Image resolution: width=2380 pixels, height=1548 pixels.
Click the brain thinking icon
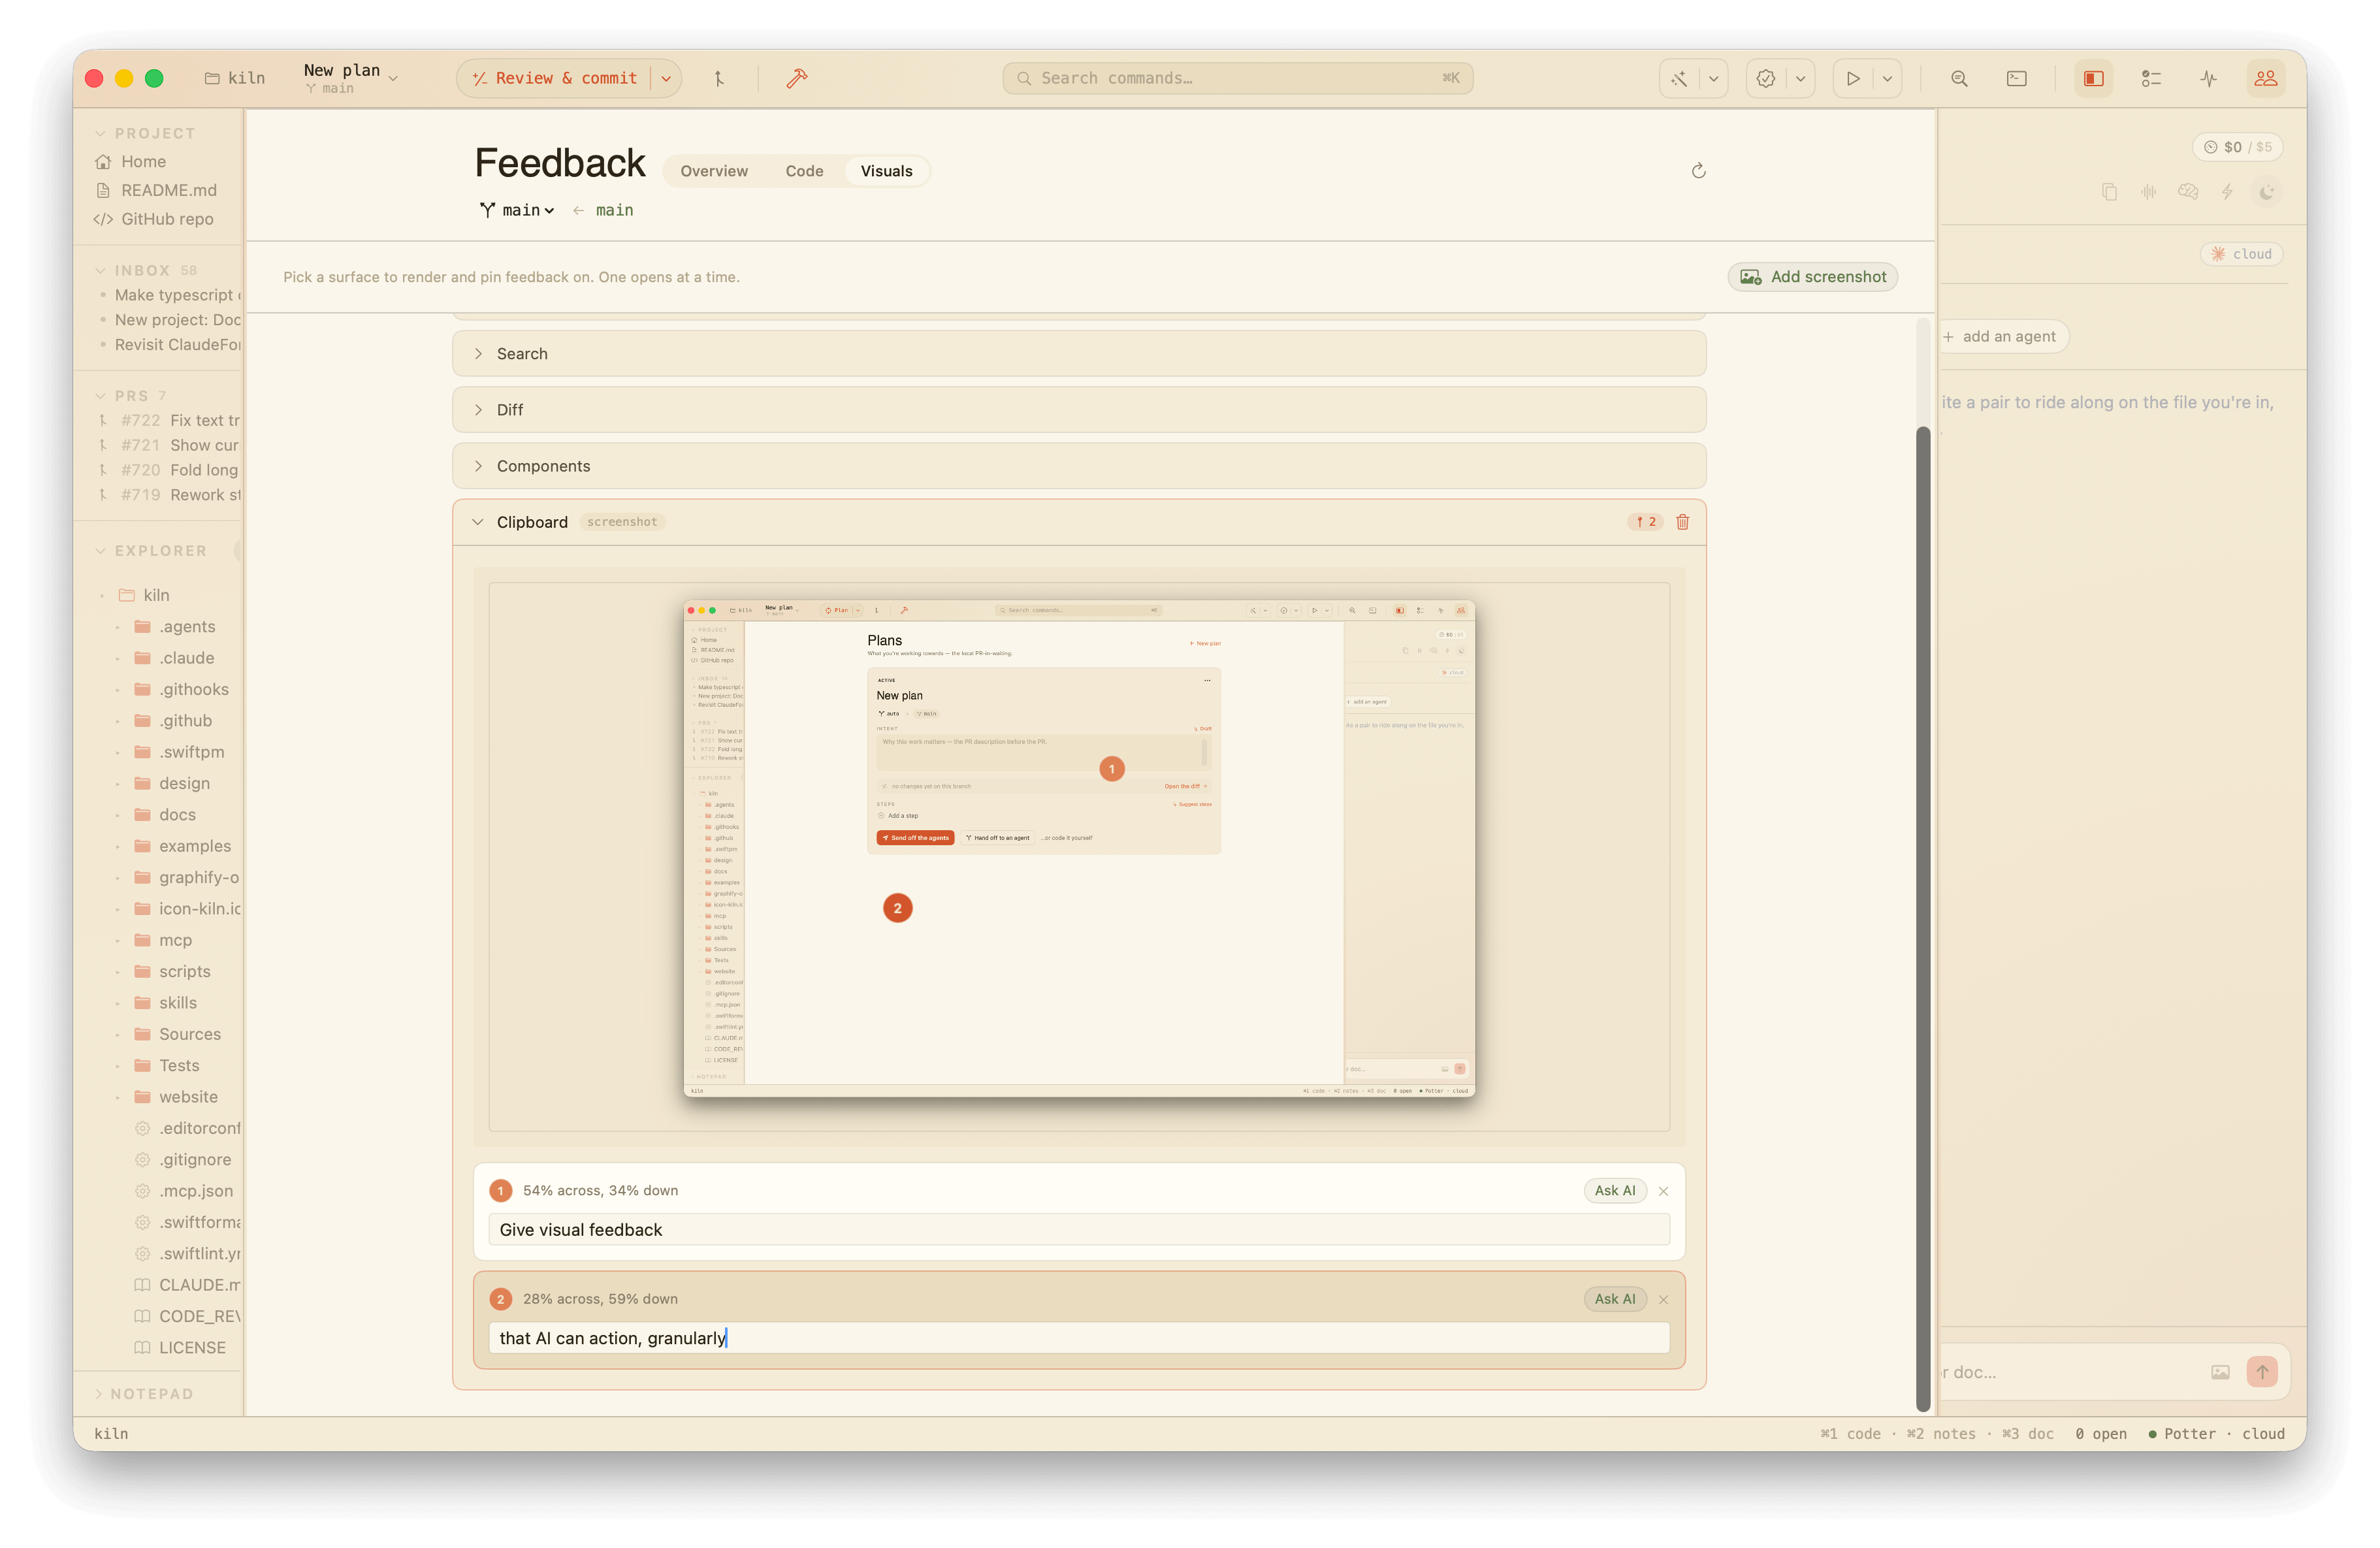click(2188, 192)
